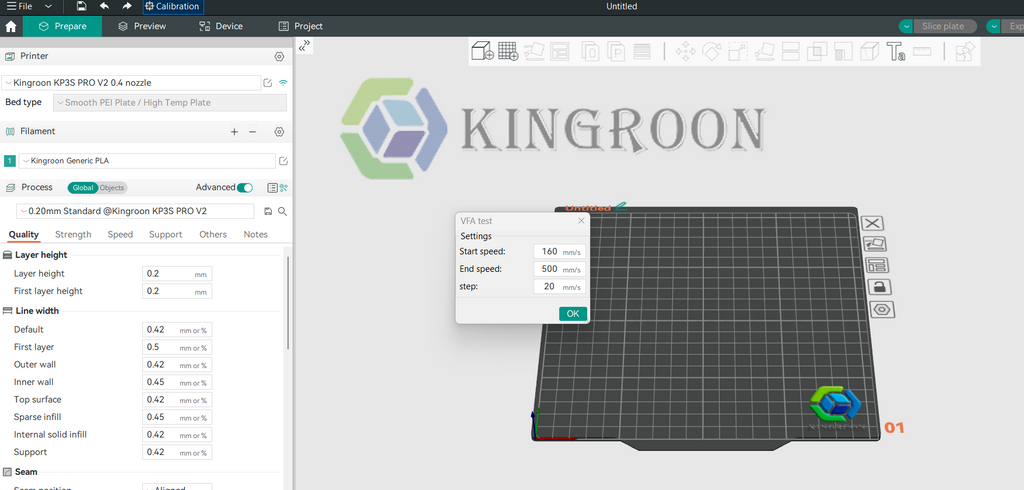
Task: Click the remove plate X icon
Action: [872, 223]
